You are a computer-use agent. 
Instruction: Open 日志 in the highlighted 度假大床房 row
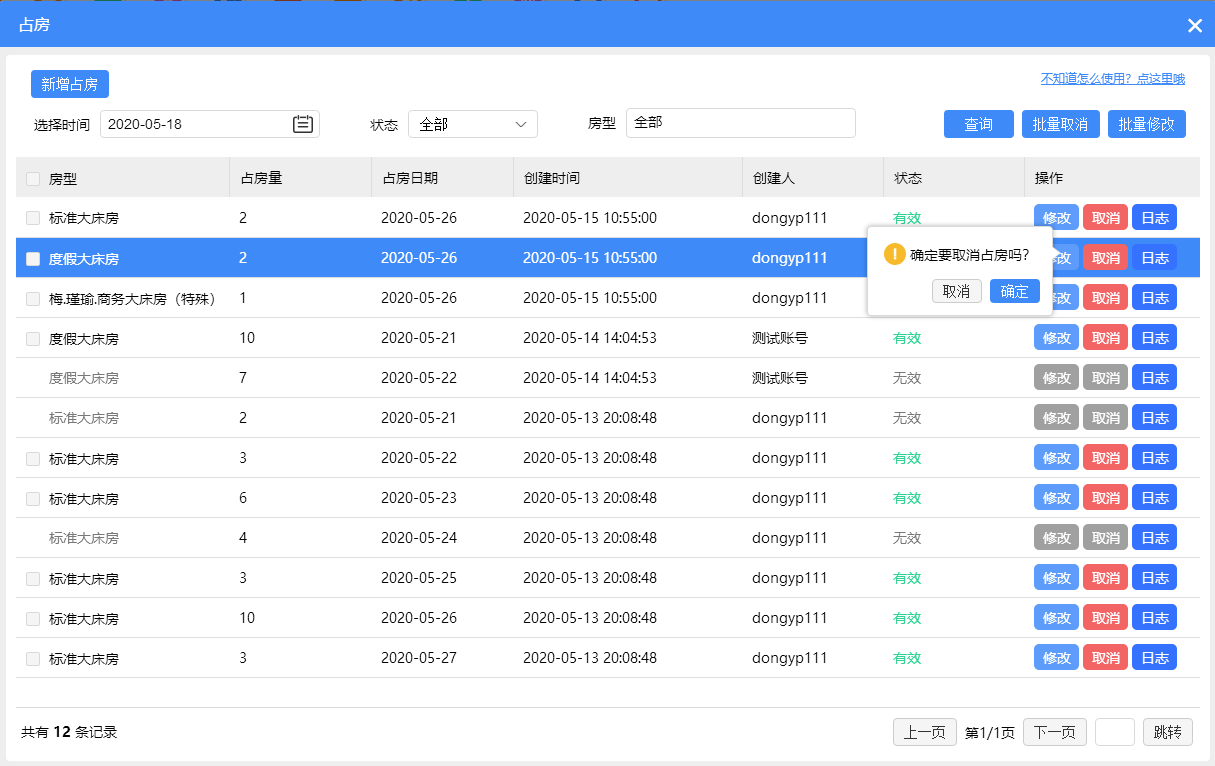click(x=1154, y=257)
